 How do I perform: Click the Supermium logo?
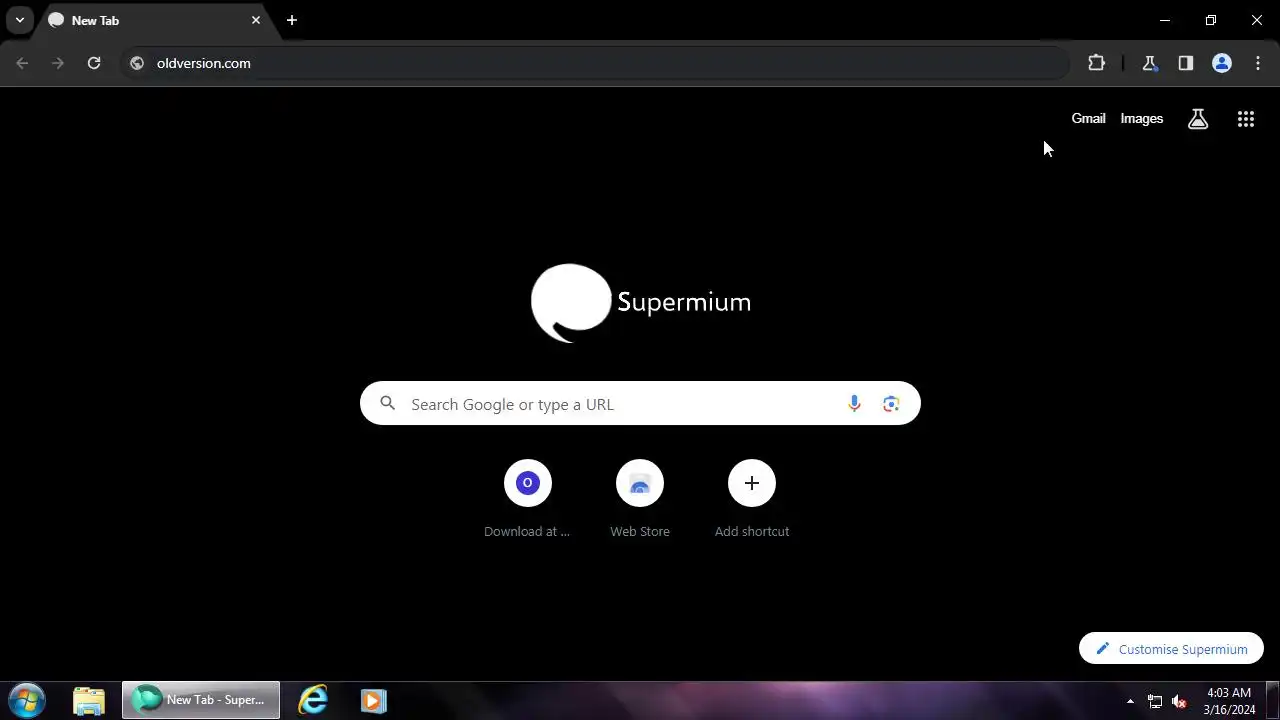click(640, 302)
